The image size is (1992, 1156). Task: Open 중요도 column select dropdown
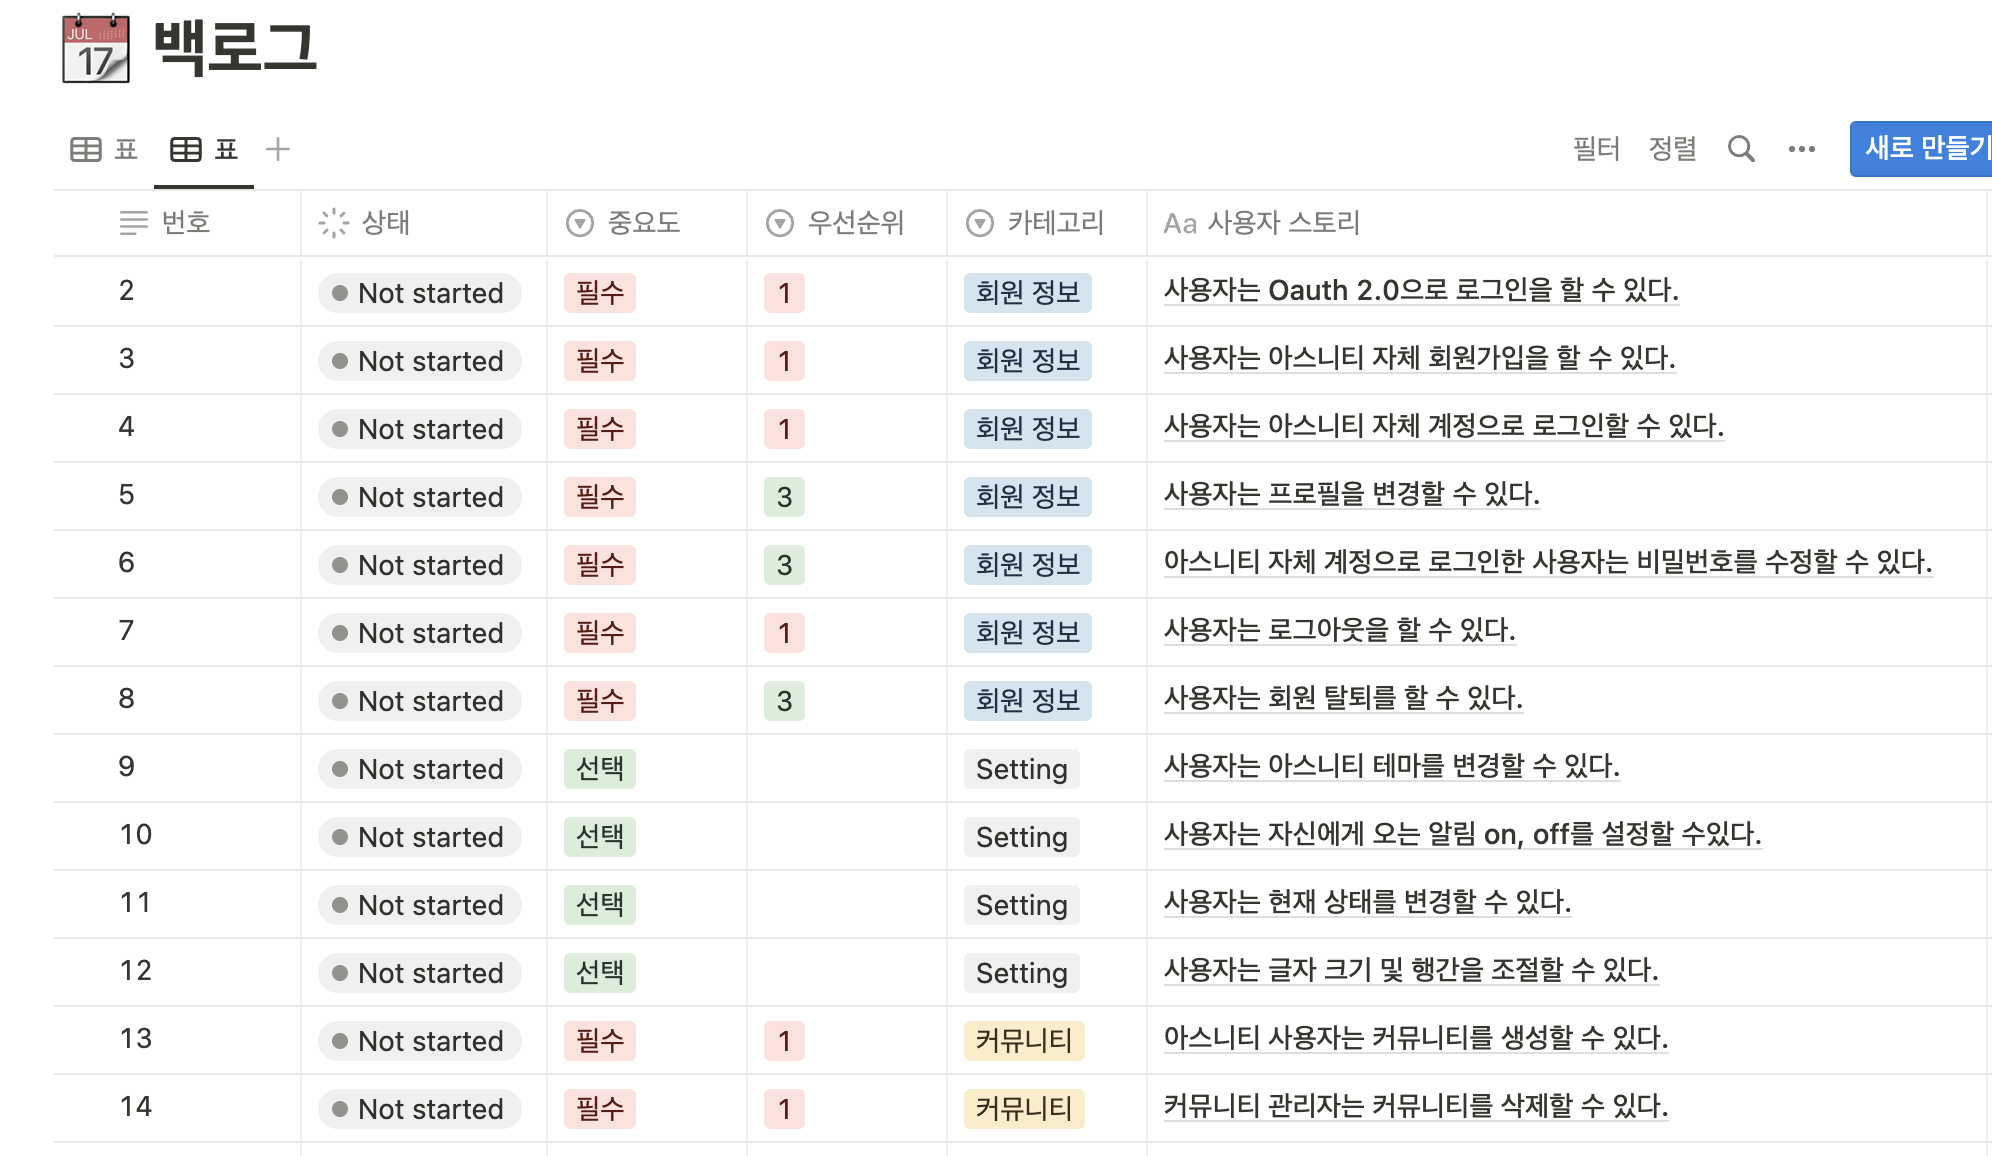tap(580, 222)
